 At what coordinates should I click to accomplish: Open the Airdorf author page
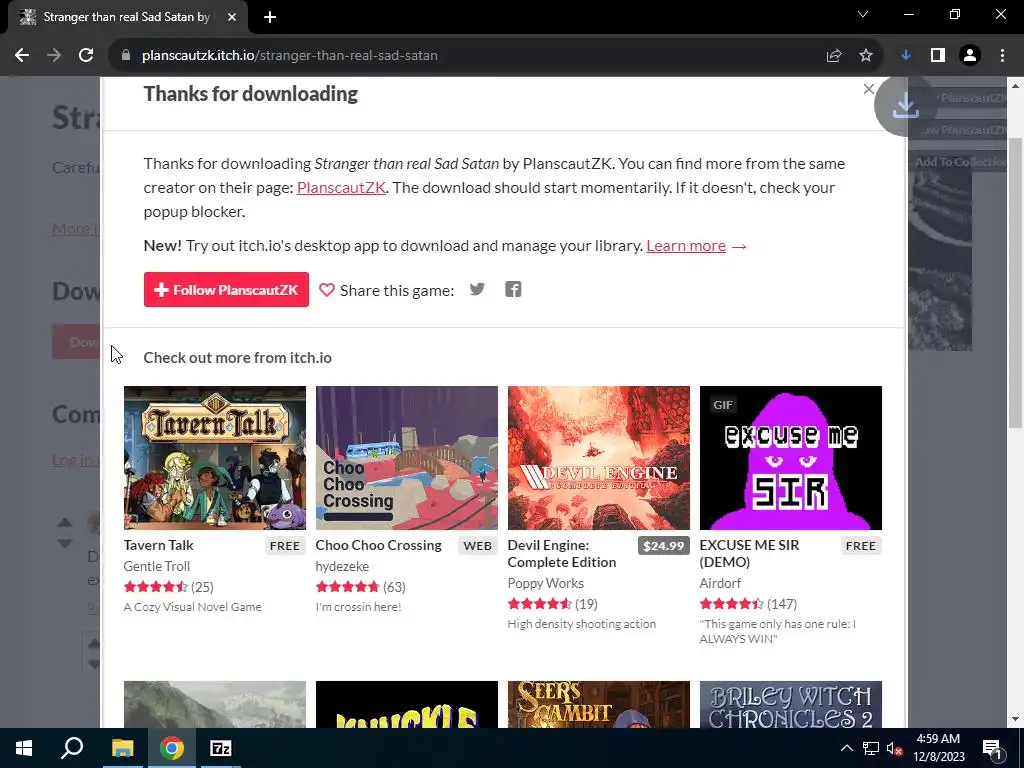tap(720, 583)
